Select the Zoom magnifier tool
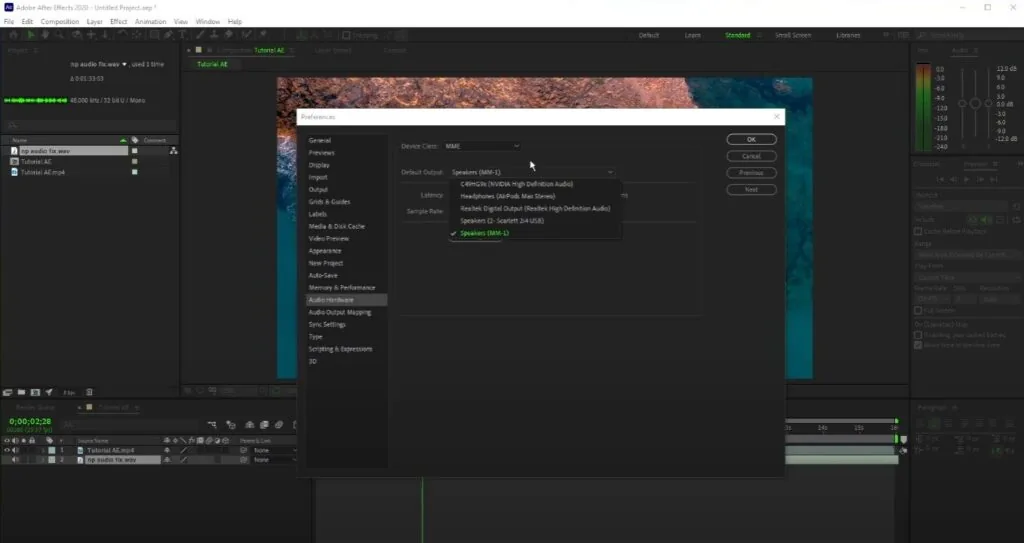Screen dimensions: 1024x543 [59, 35]
